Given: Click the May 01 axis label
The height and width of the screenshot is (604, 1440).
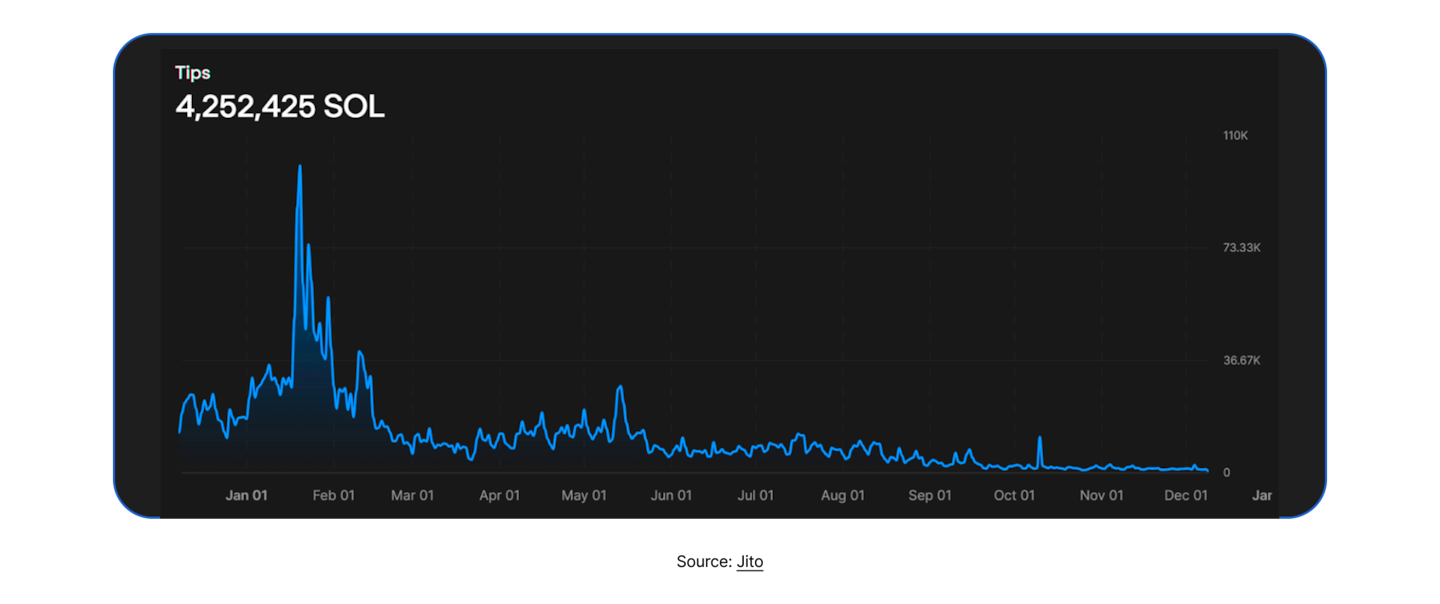Looking at the screenshot, I should tap(584, 495).
